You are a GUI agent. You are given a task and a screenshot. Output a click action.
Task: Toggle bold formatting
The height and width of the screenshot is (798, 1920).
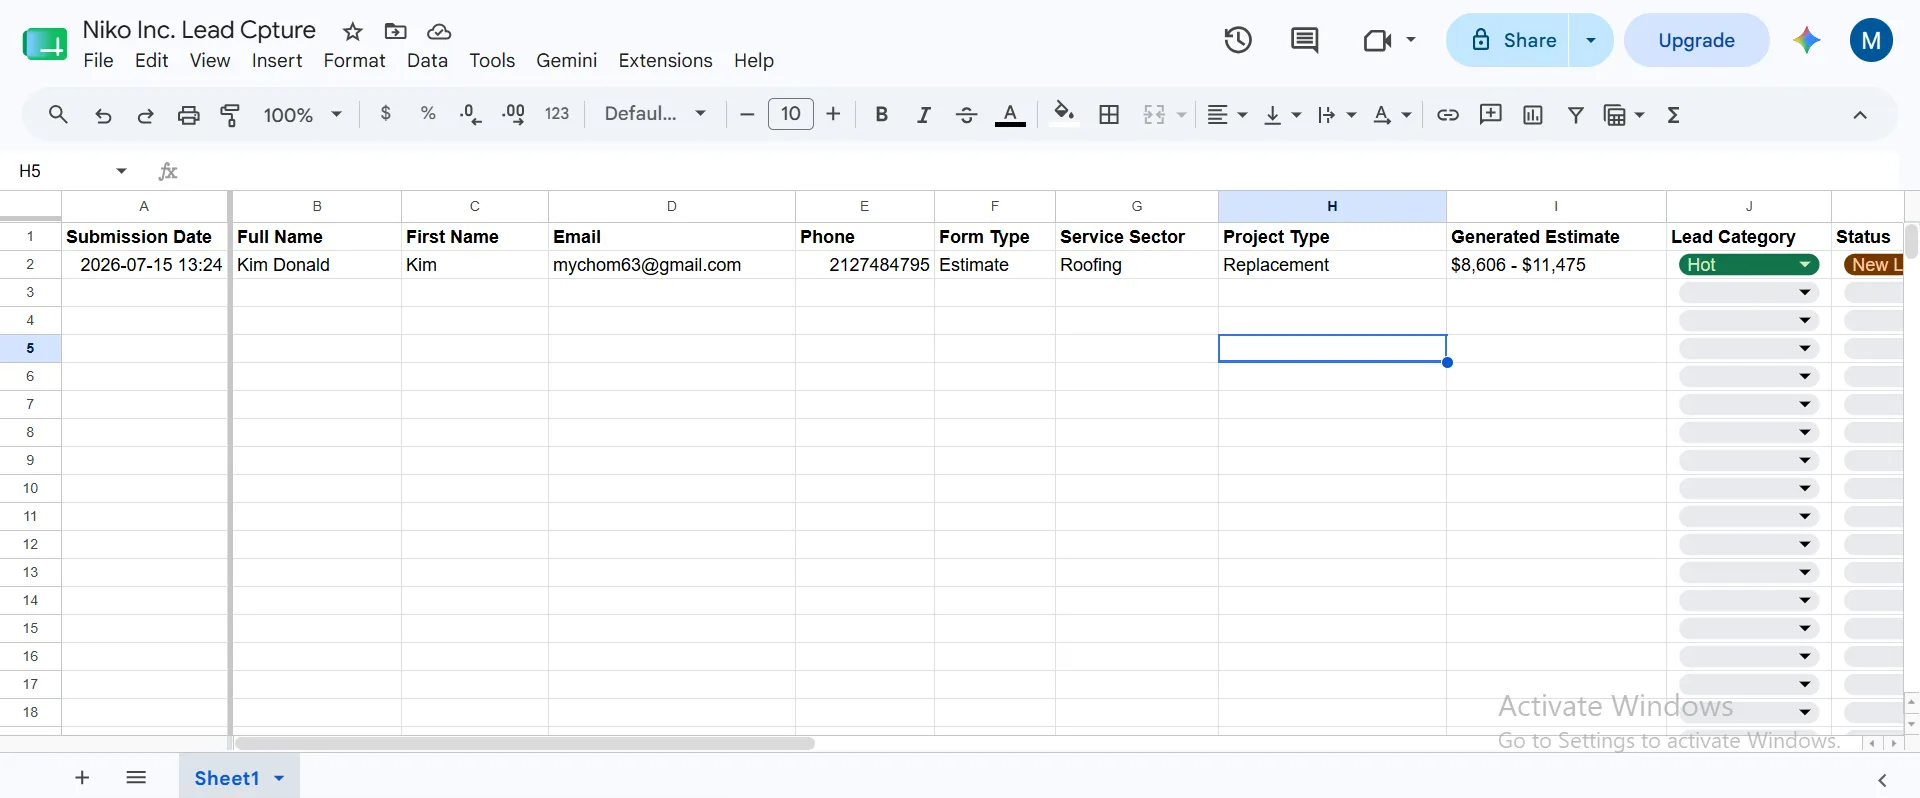[x=881, y=114]
